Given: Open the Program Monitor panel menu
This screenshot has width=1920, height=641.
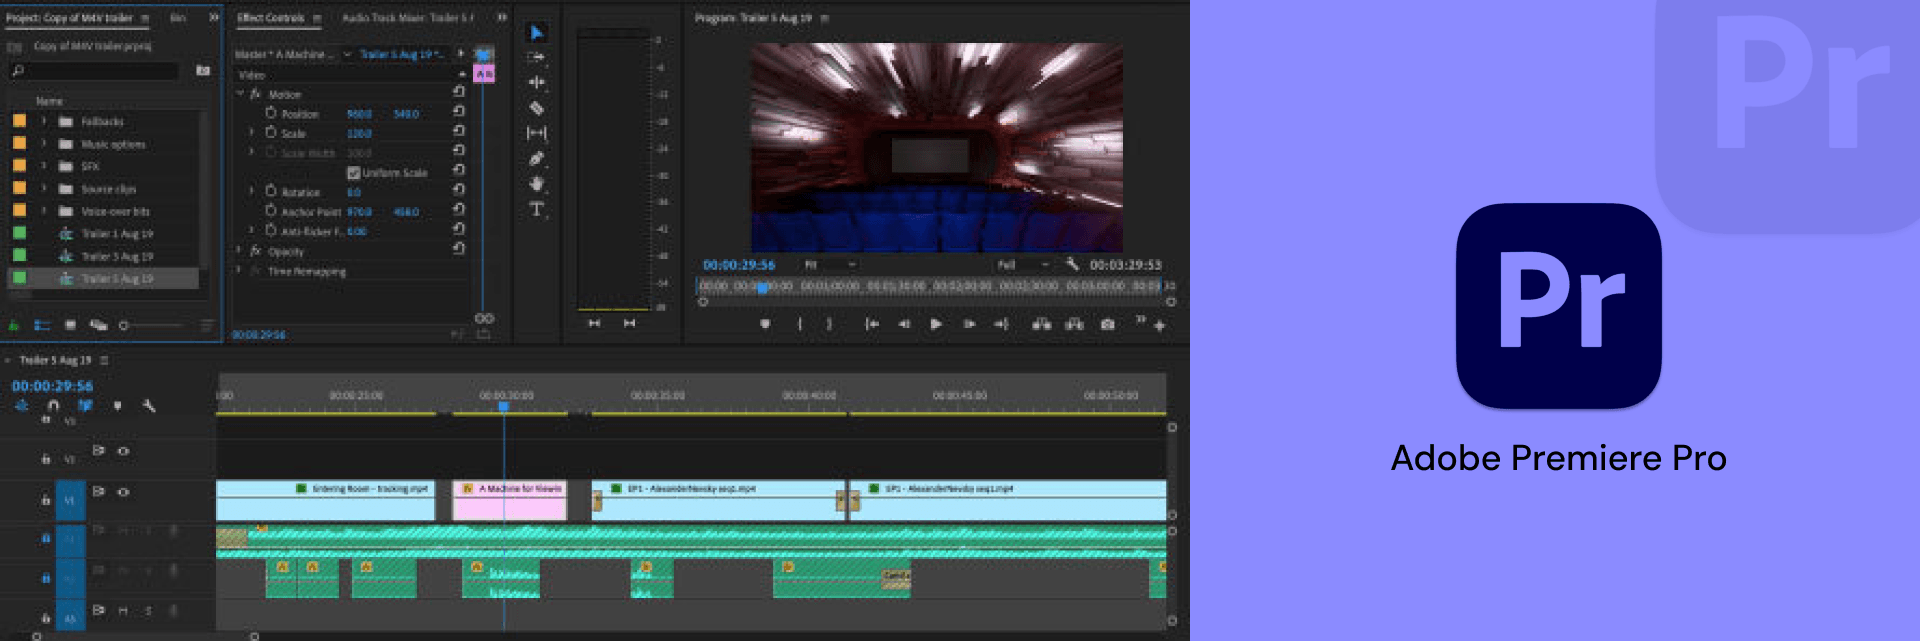Looking at the screenshot, I should [825, 18].
